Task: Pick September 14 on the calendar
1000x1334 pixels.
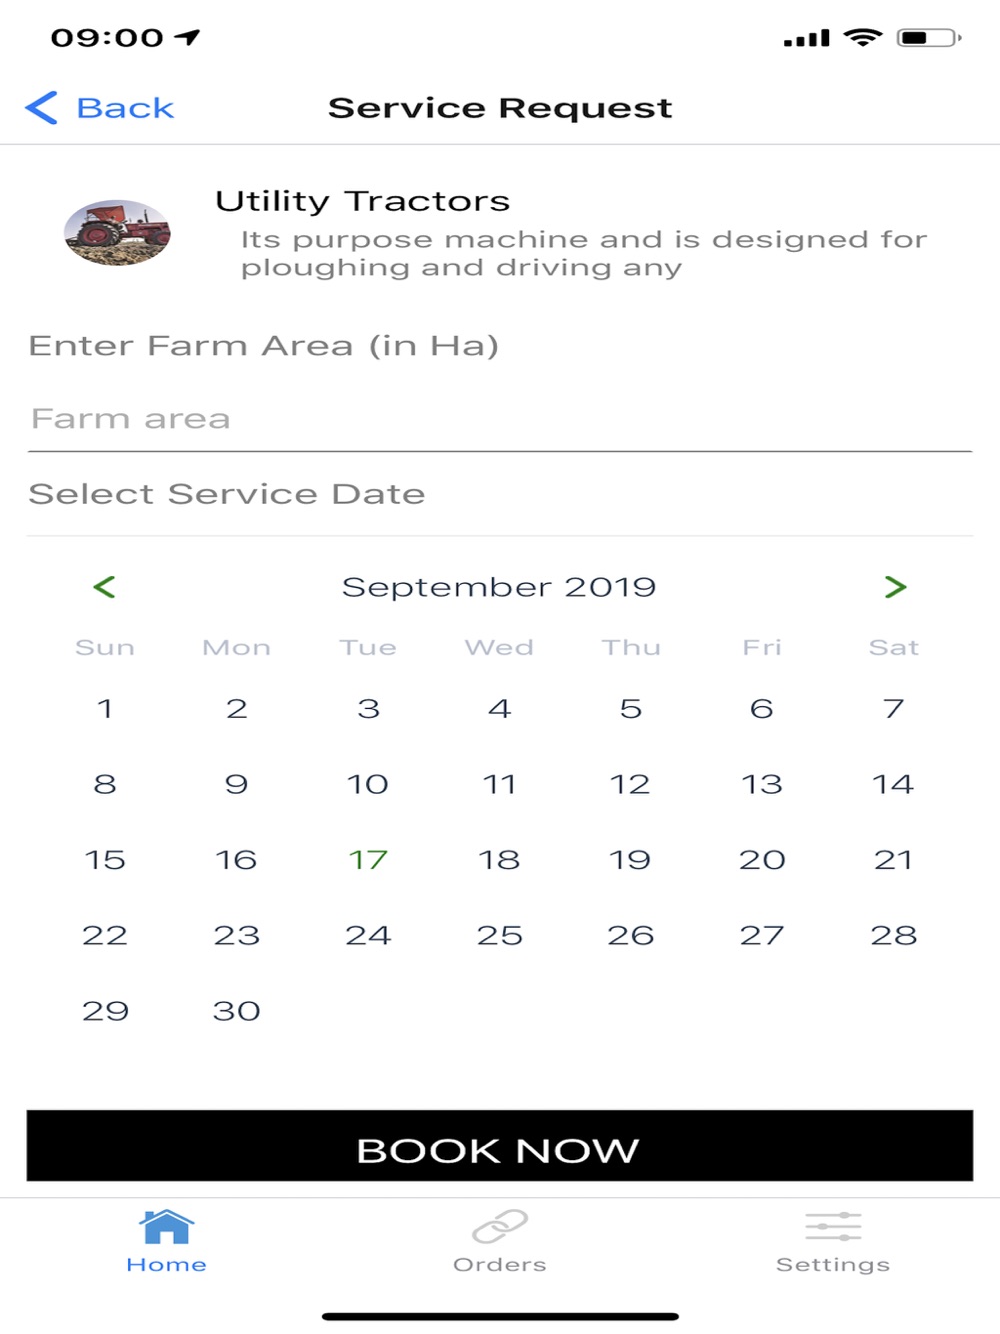Action: coord(893,784)
